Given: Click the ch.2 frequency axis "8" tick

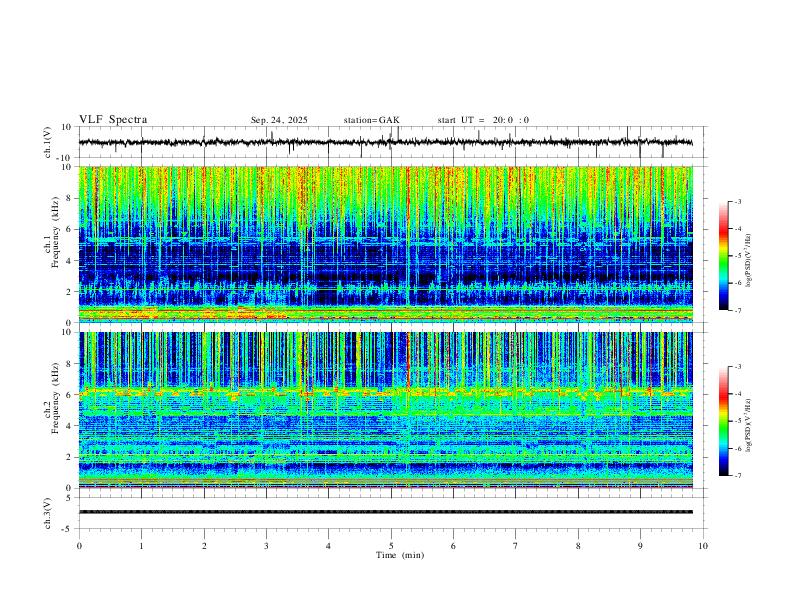Looking at the screenshot, I should [x=70, y=364].
